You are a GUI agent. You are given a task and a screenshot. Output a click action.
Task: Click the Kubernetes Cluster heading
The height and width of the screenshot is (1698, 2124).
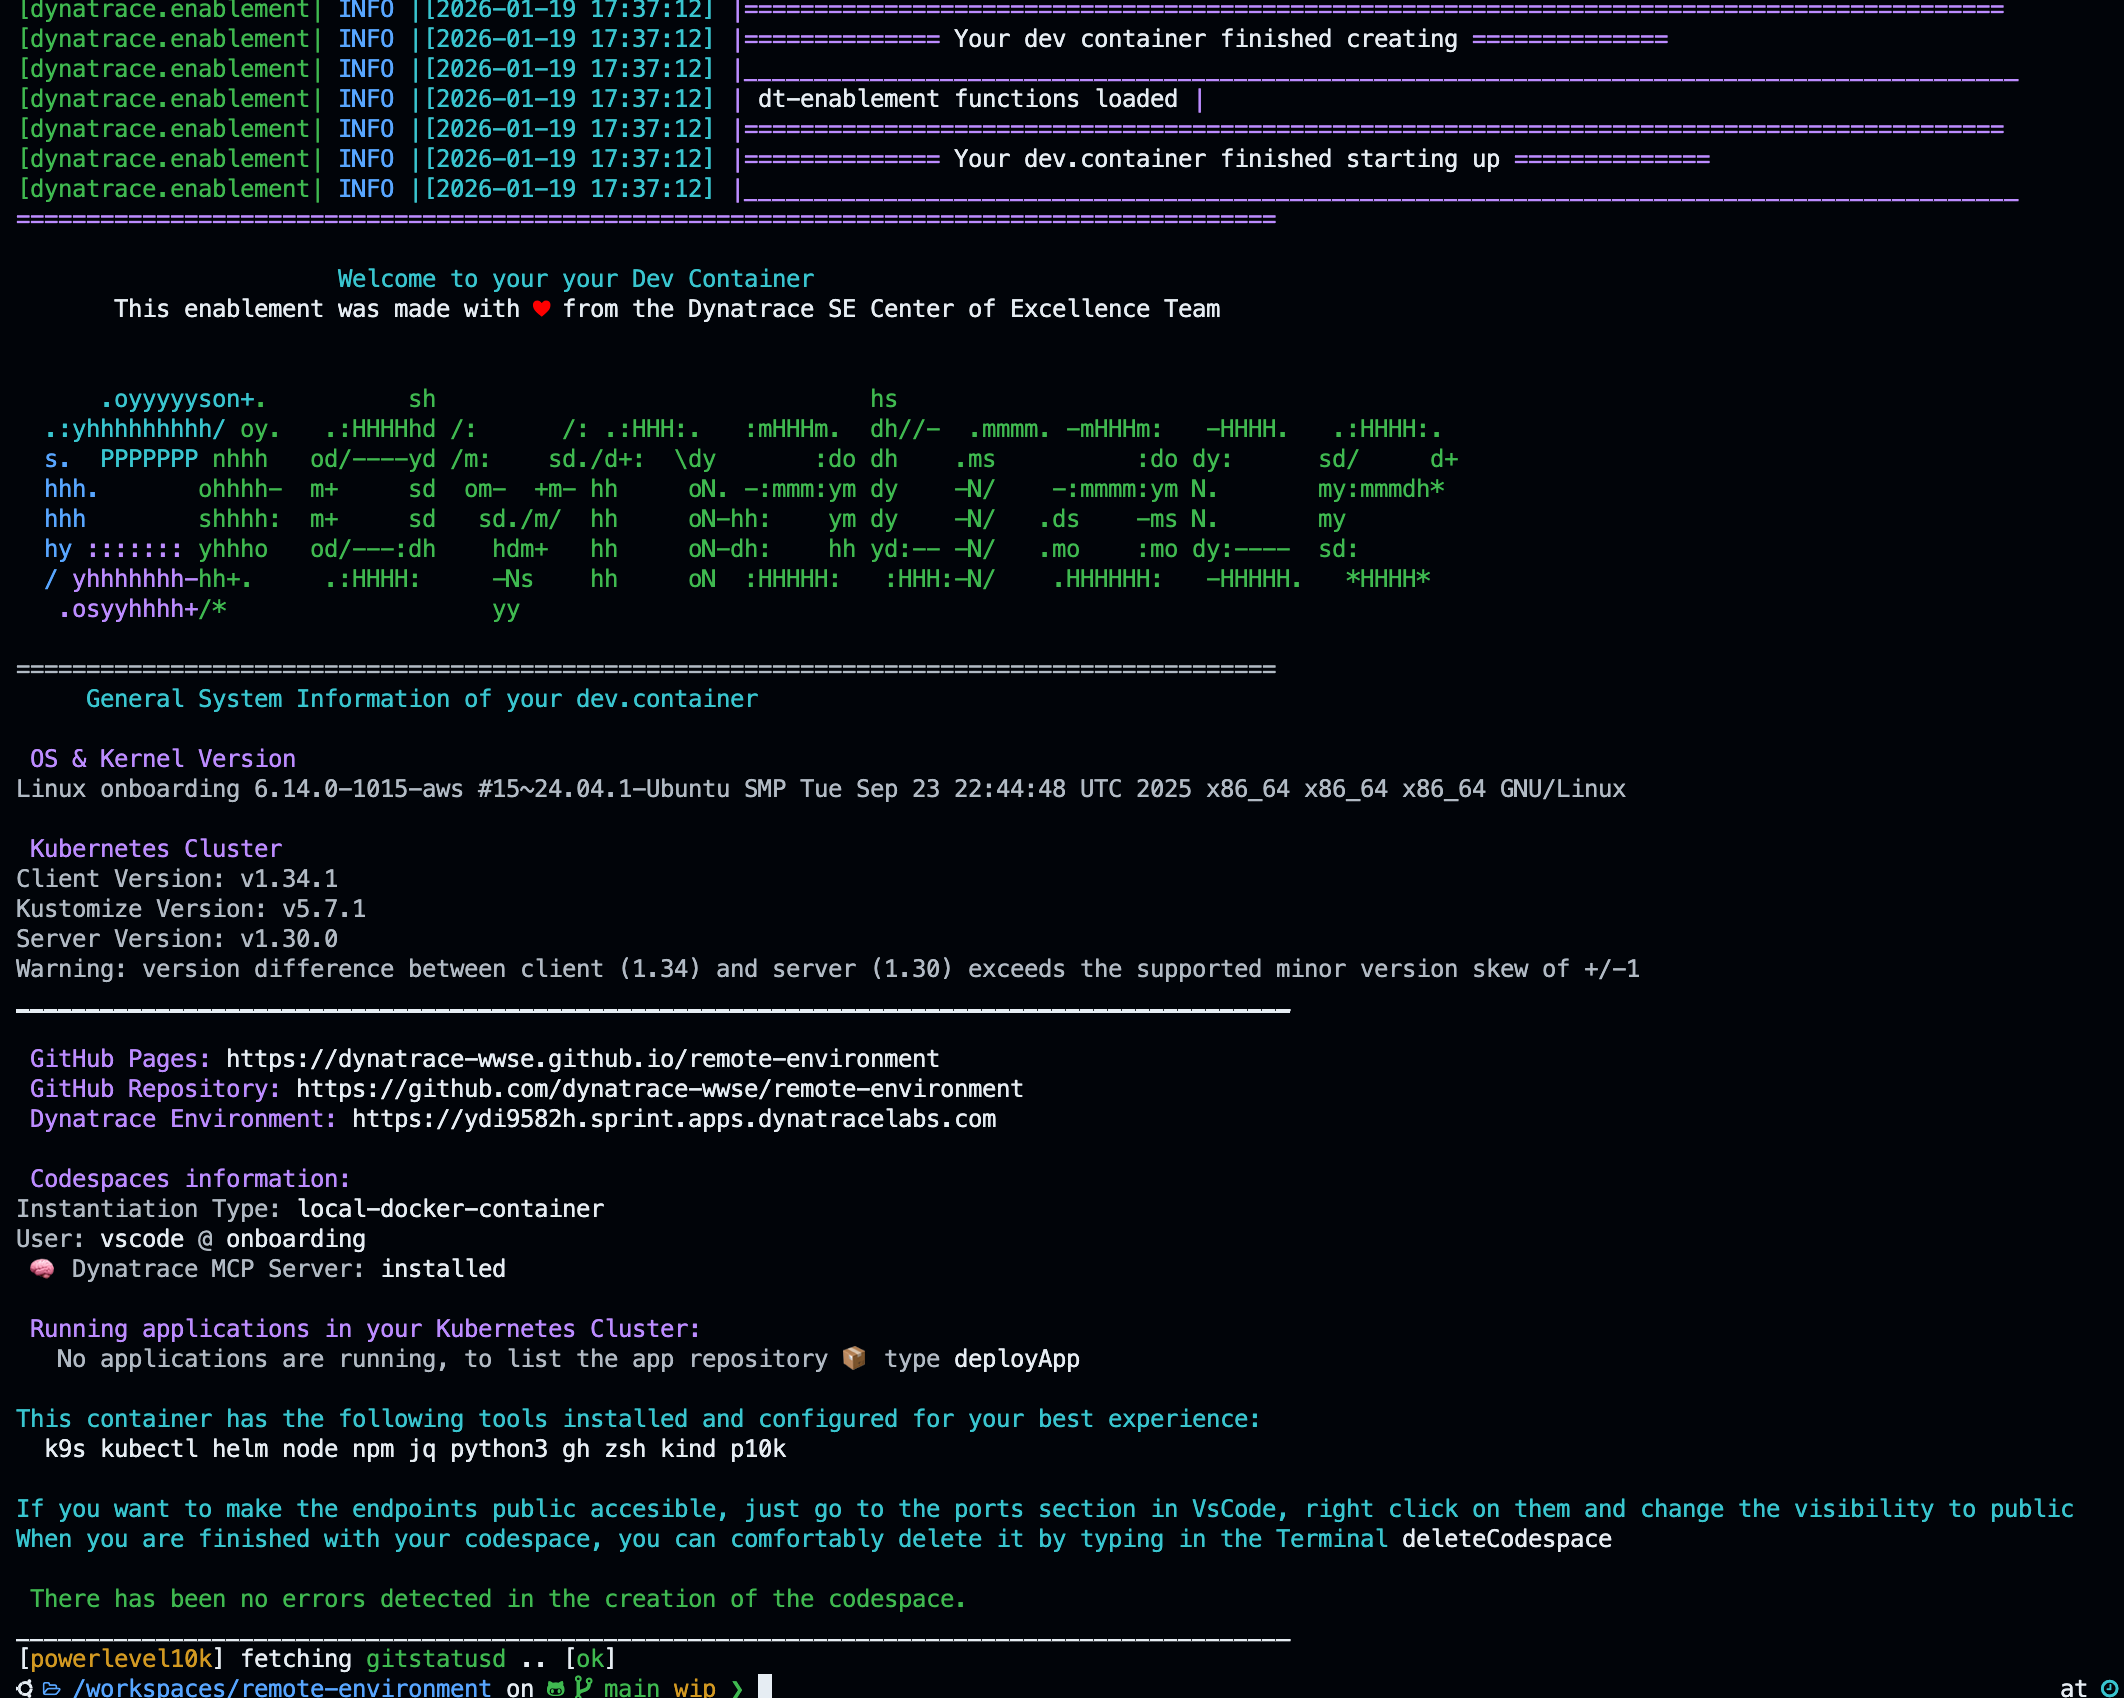click(156, 848)
